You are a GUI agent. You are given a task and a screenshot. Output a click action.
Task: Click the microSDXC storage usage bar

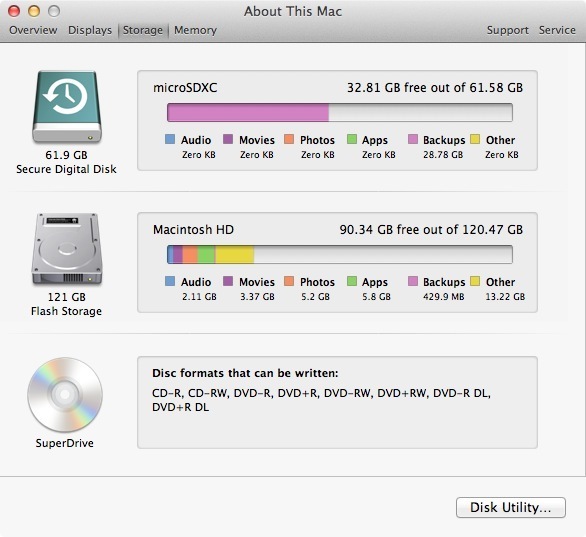coord(340,112)
